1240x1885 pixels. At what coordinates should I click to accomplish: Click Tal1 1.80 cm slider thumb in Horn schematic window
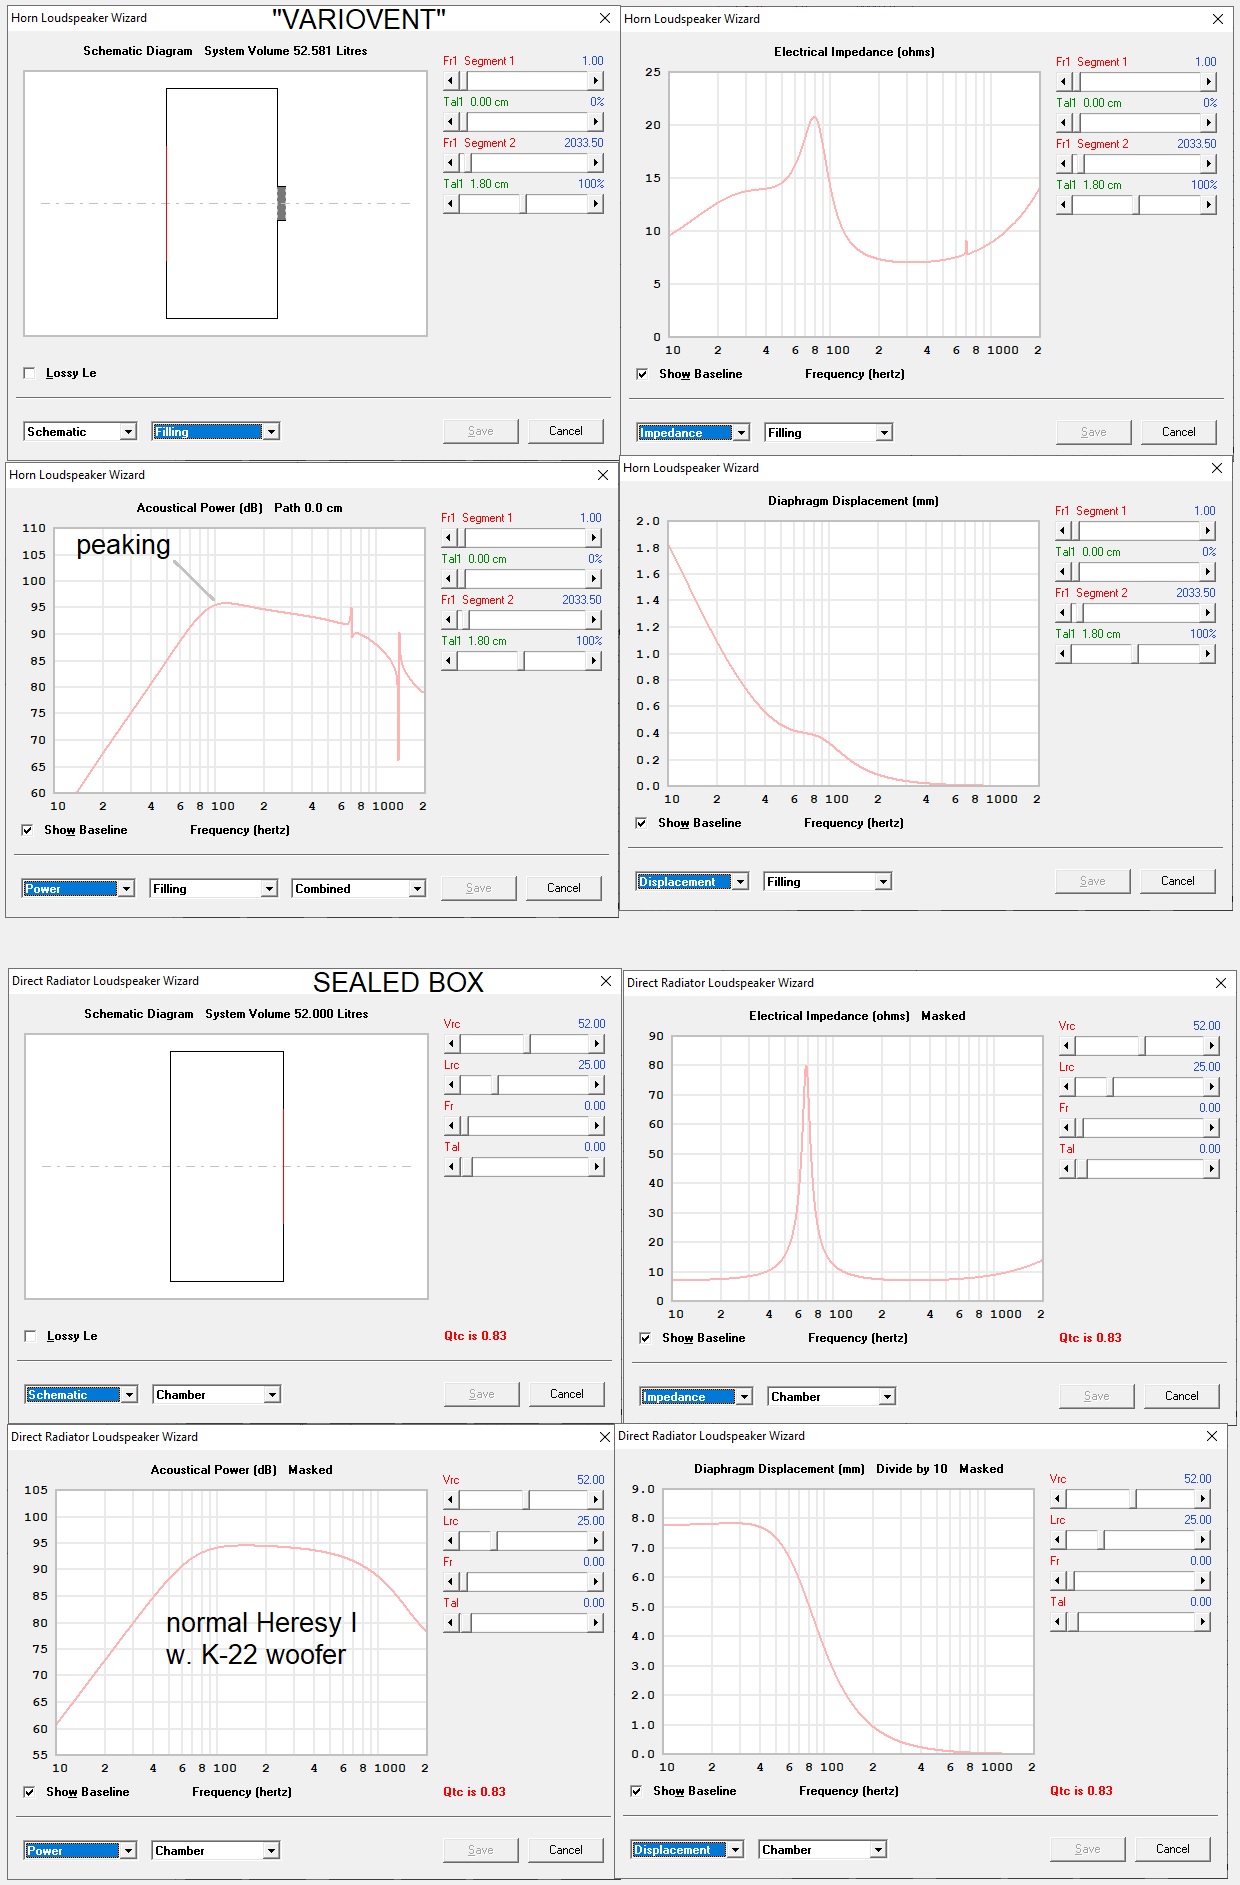(523, 204)
